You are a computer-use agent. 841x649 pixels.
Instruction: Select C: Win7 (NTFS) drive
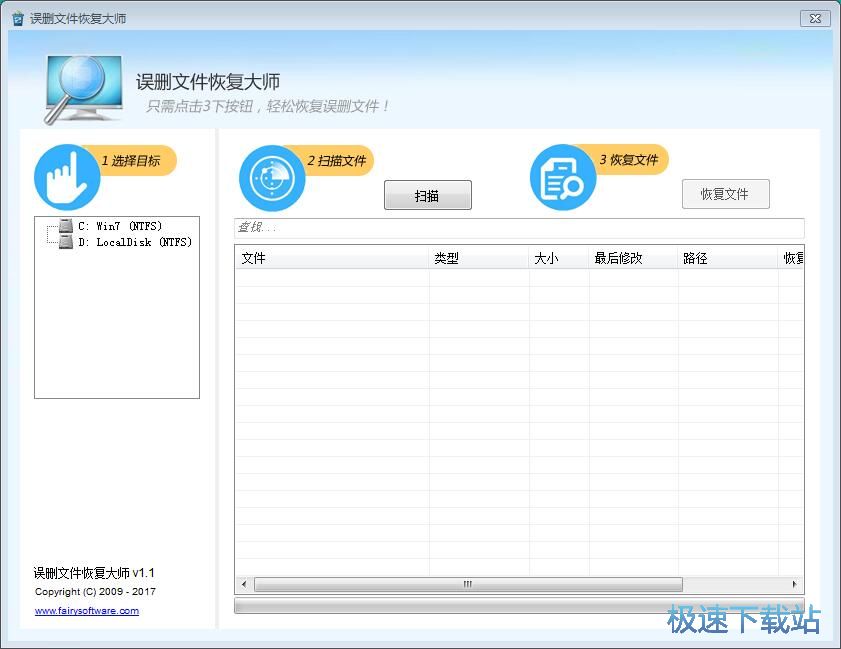pyautogui.click(x=119, y=226)
